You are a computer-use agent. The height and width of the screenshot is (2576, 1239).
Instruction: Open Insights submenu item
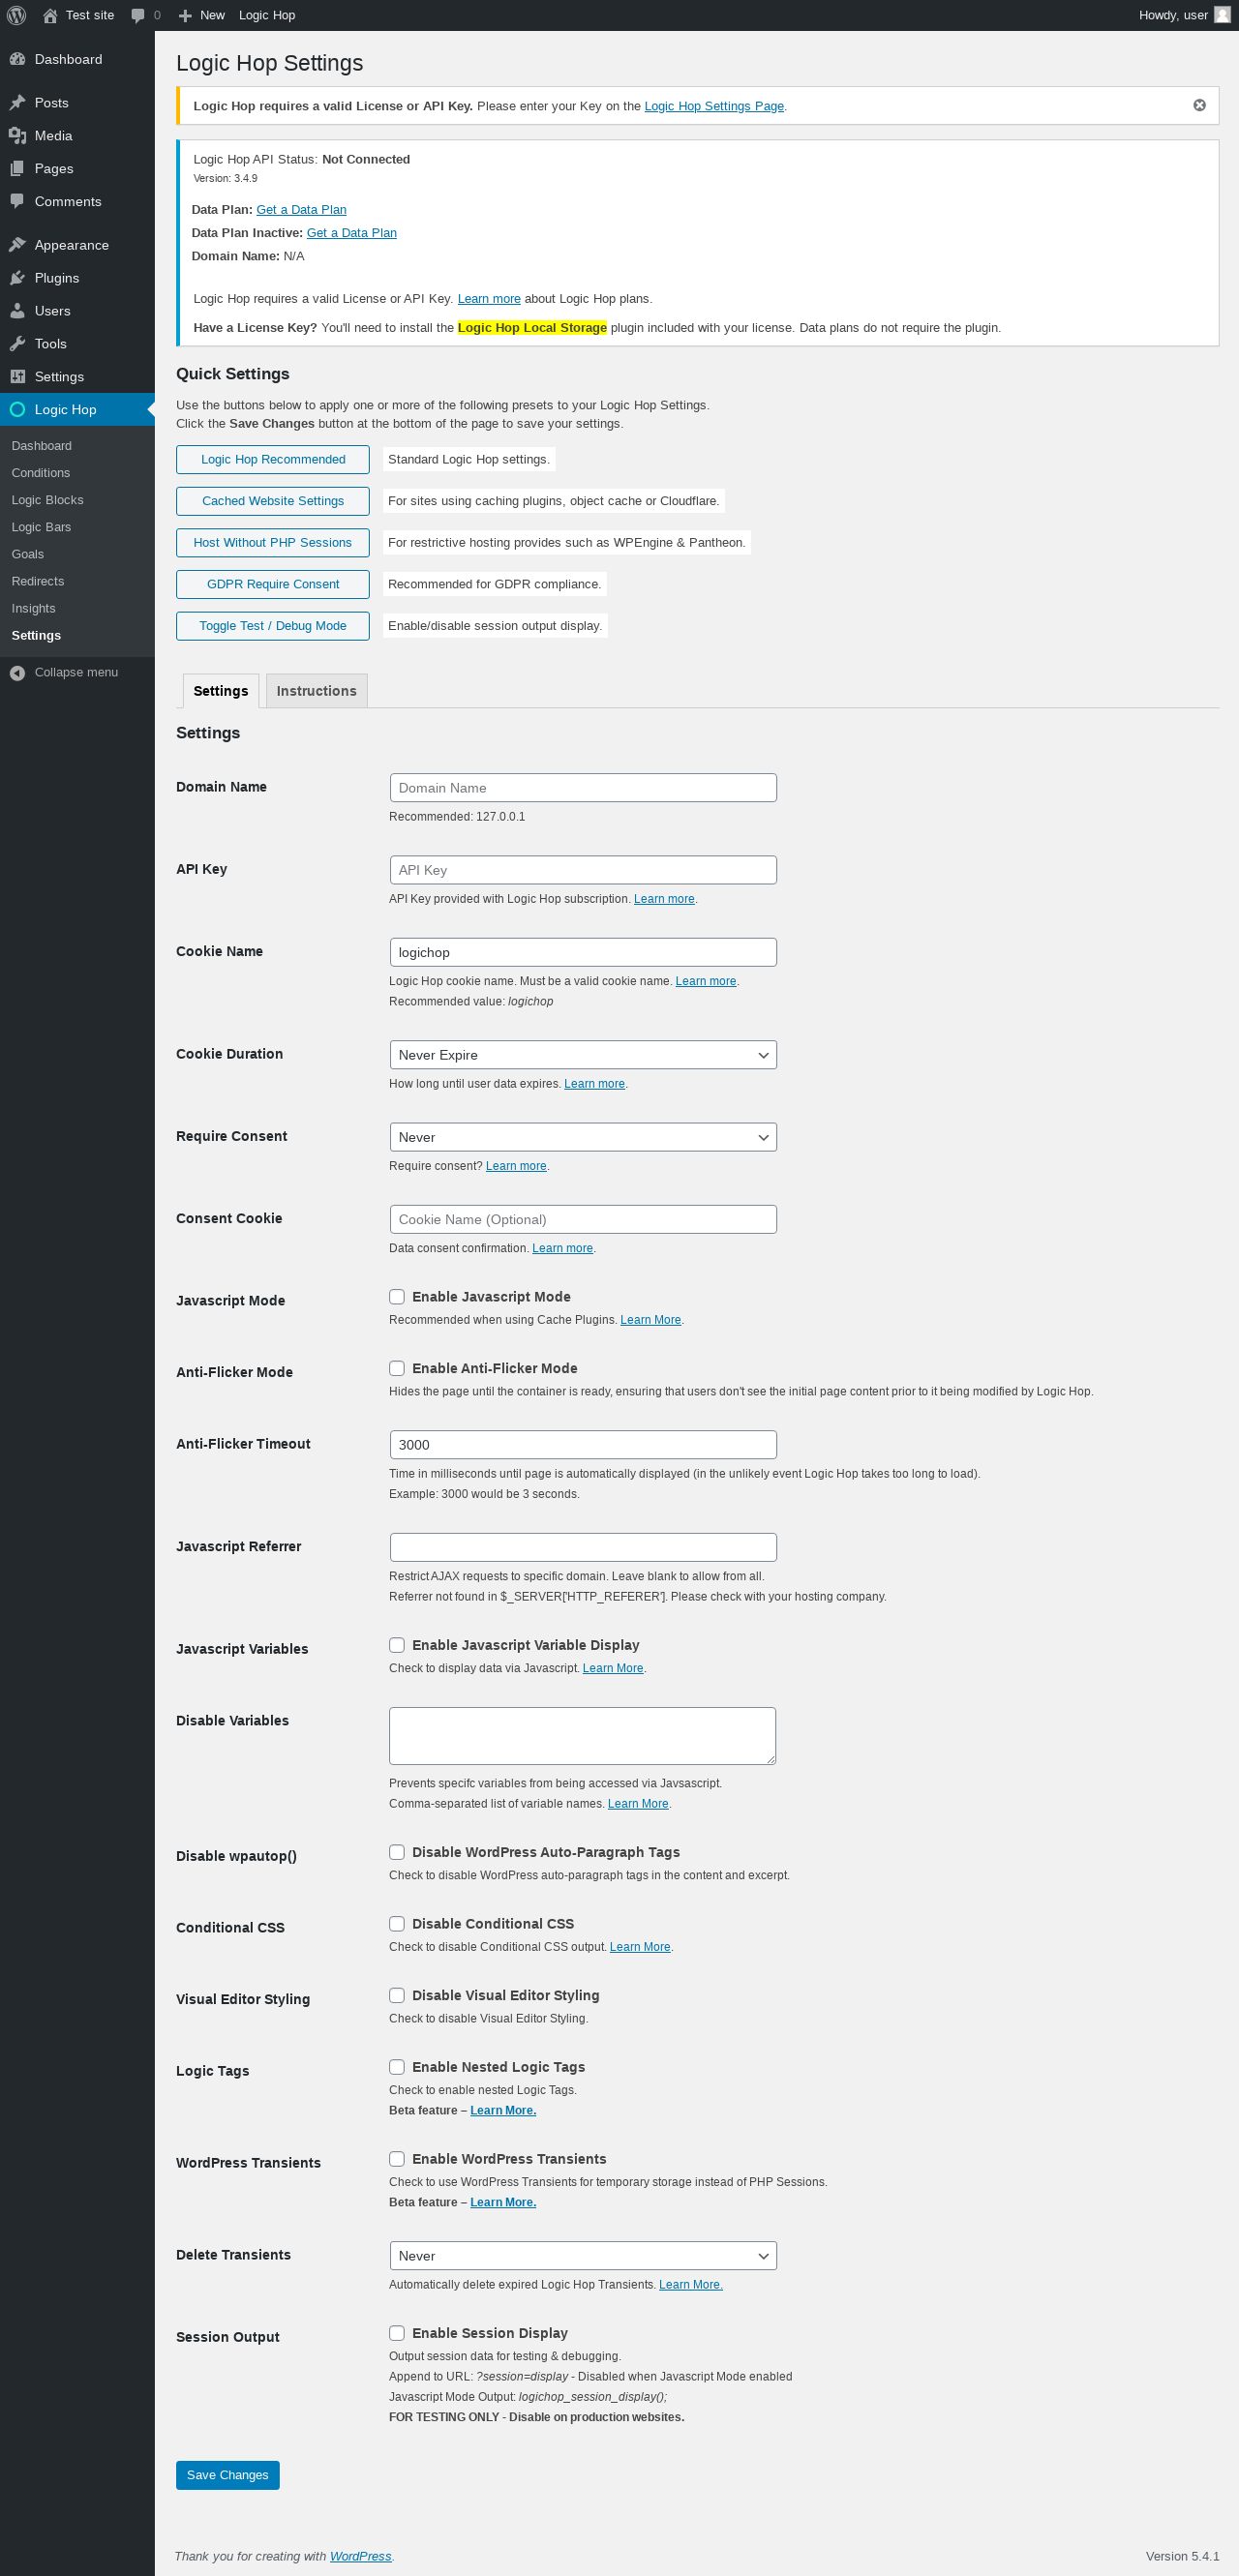tap(34, 608)
